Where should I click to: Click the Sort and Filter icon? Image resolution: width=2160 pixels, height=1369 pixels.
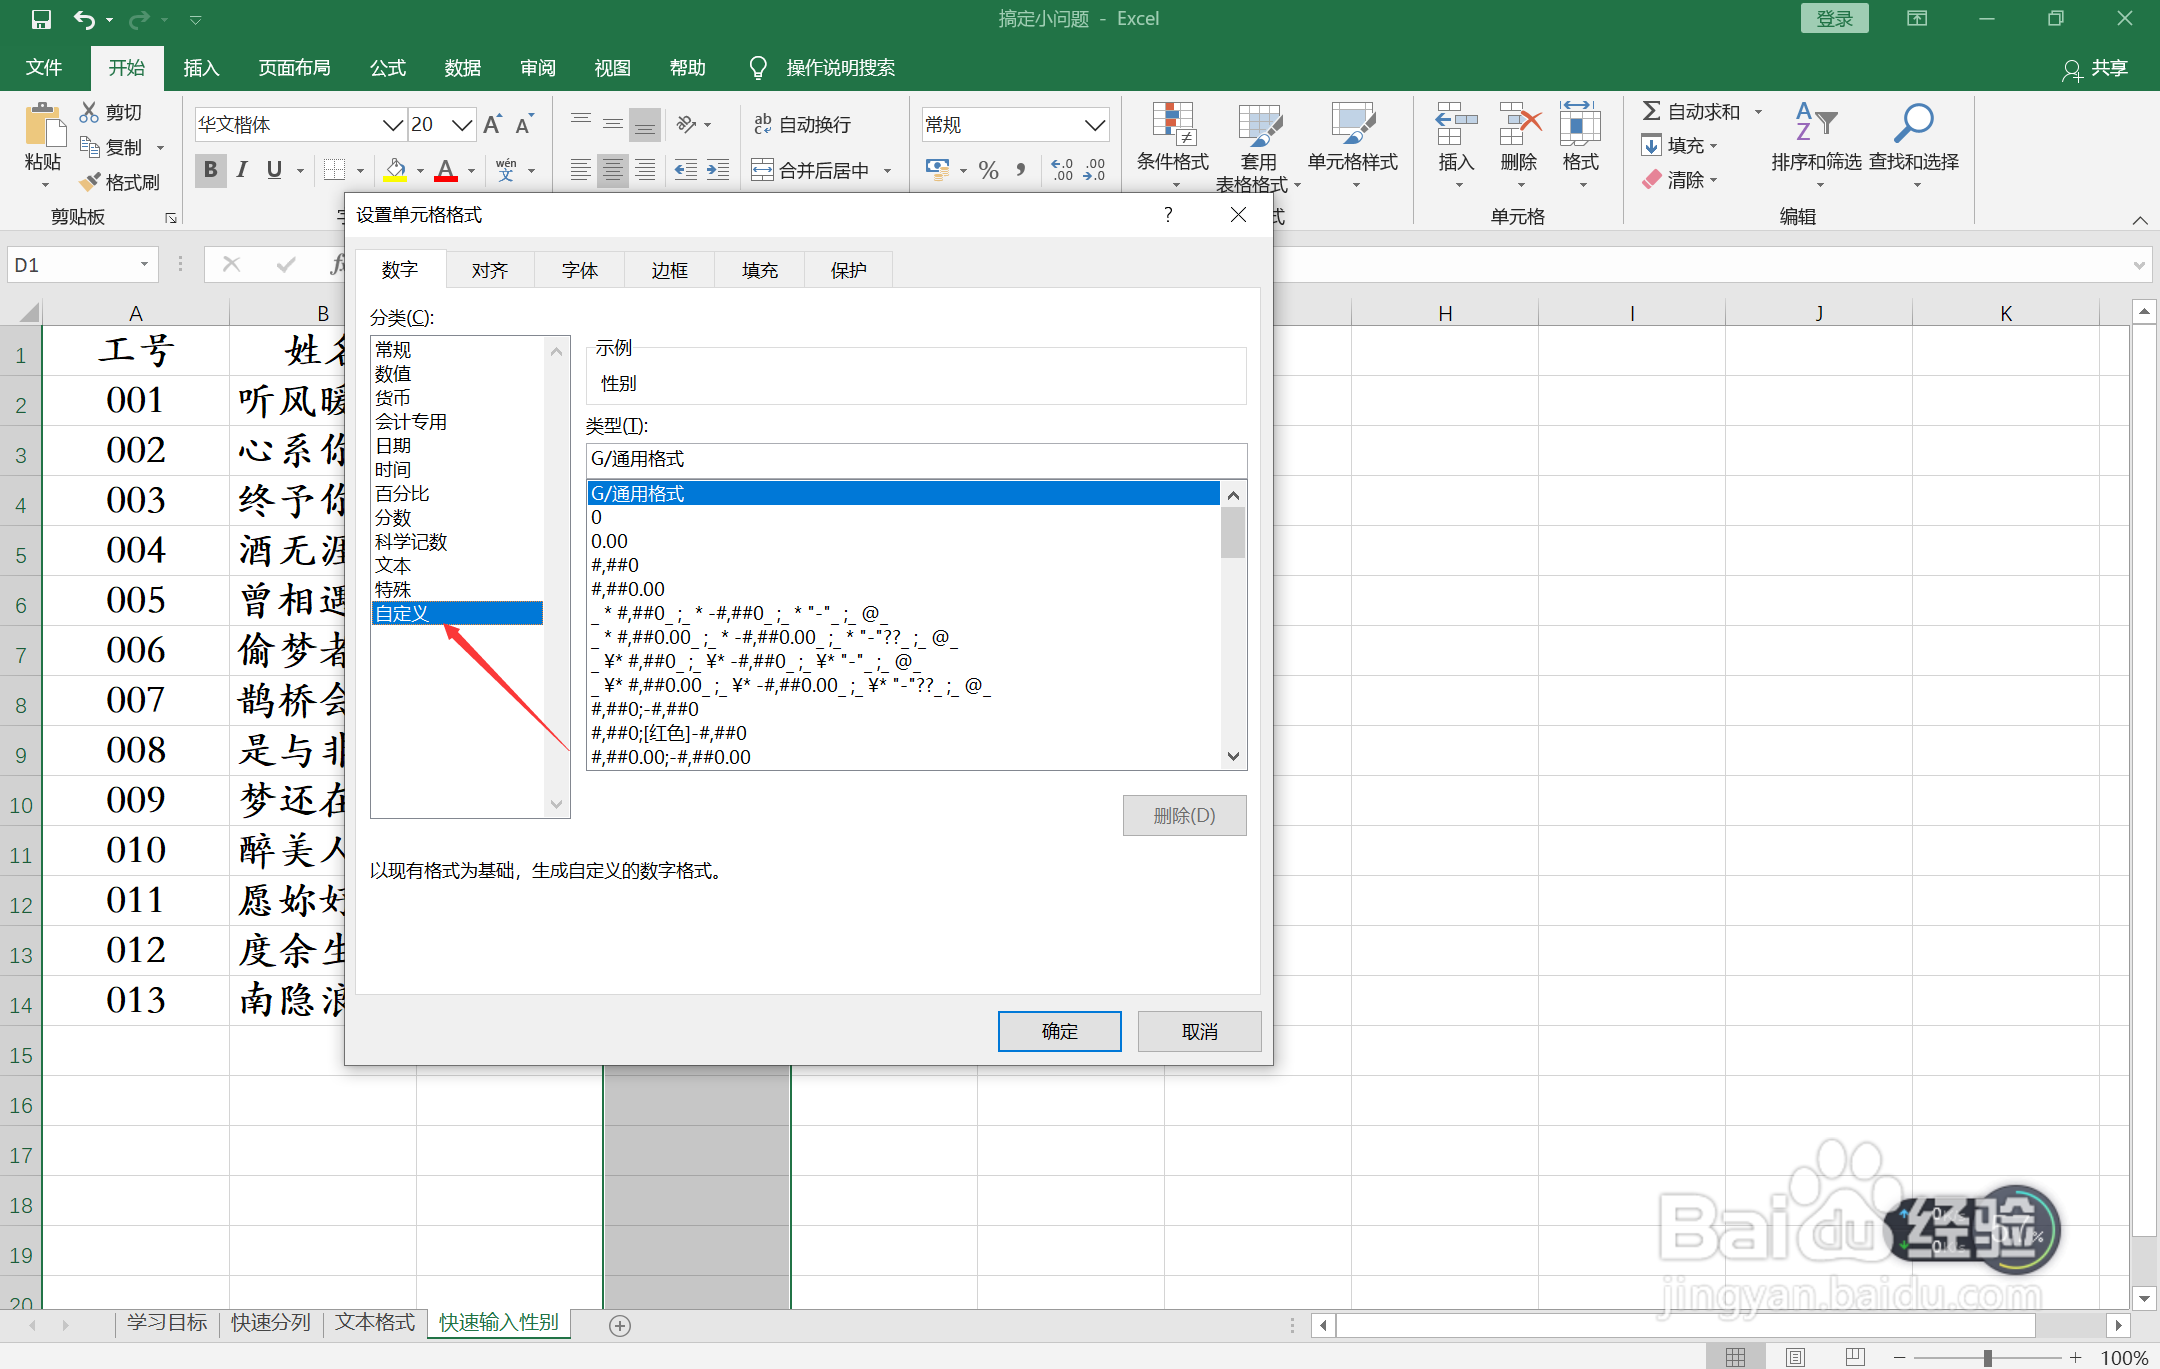click(x=1815, y=124)
